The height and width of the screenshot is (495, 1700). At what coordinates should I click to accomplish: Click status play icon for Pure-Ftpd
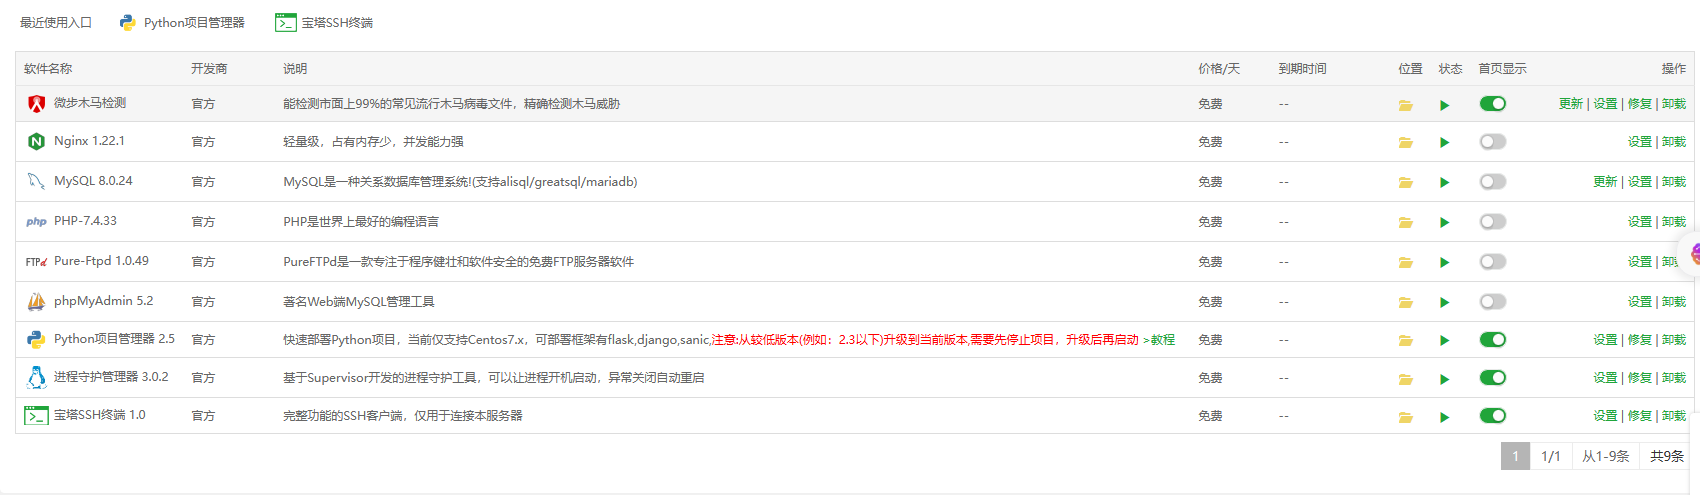(1444, 263)
